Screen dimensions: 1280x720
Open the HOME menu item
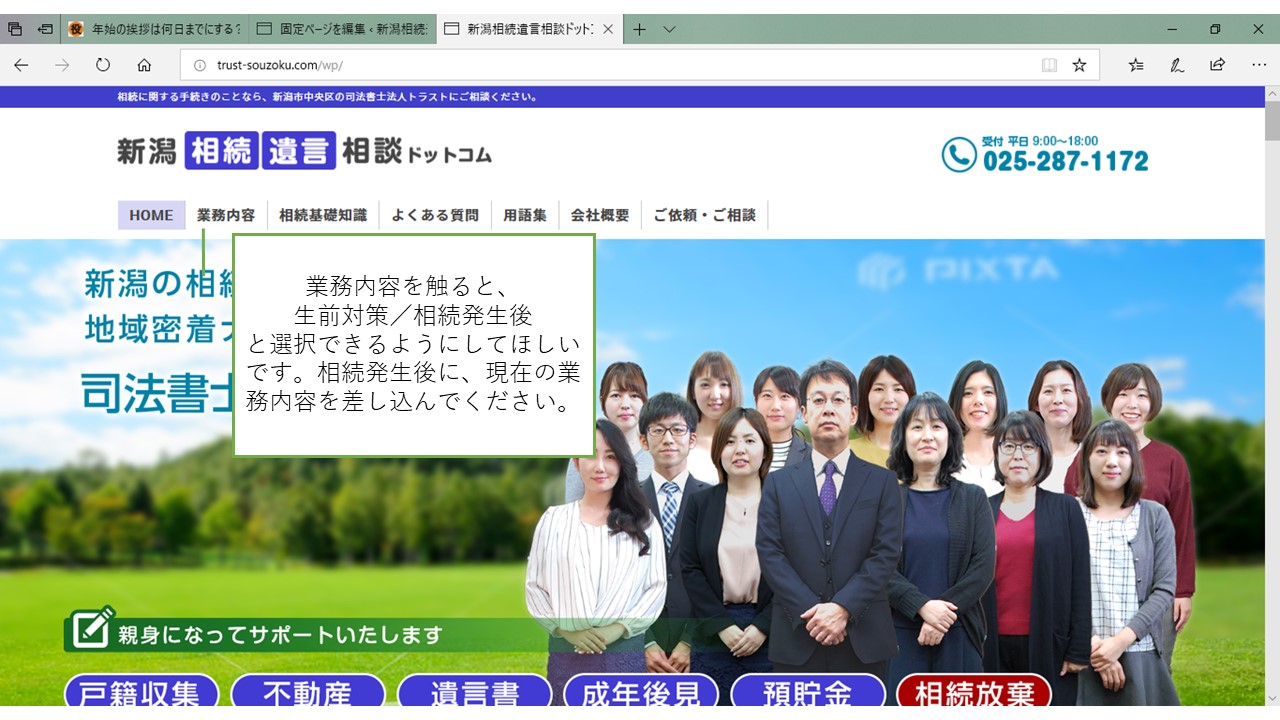(151, 215)
